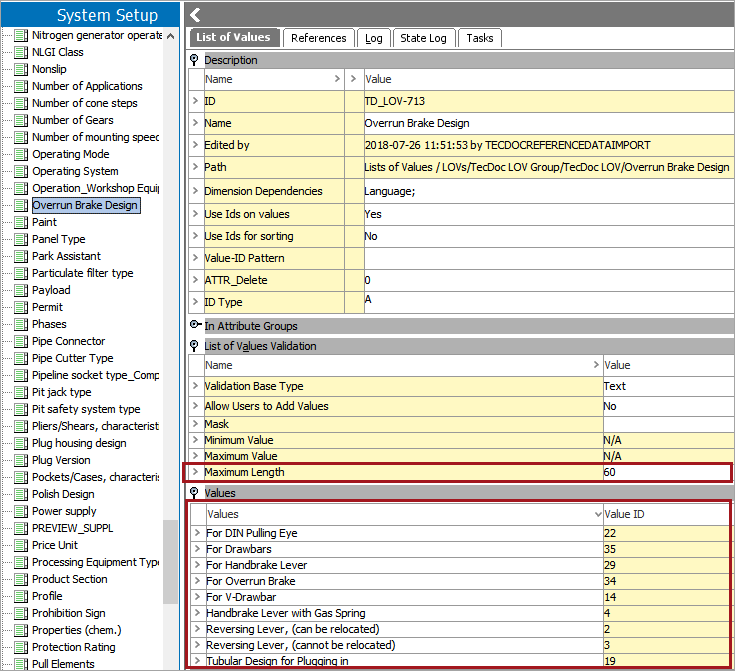Click the list icon beside Overrun Brake Design
This screenshot has height=671, width=735.
pos(21,205)
